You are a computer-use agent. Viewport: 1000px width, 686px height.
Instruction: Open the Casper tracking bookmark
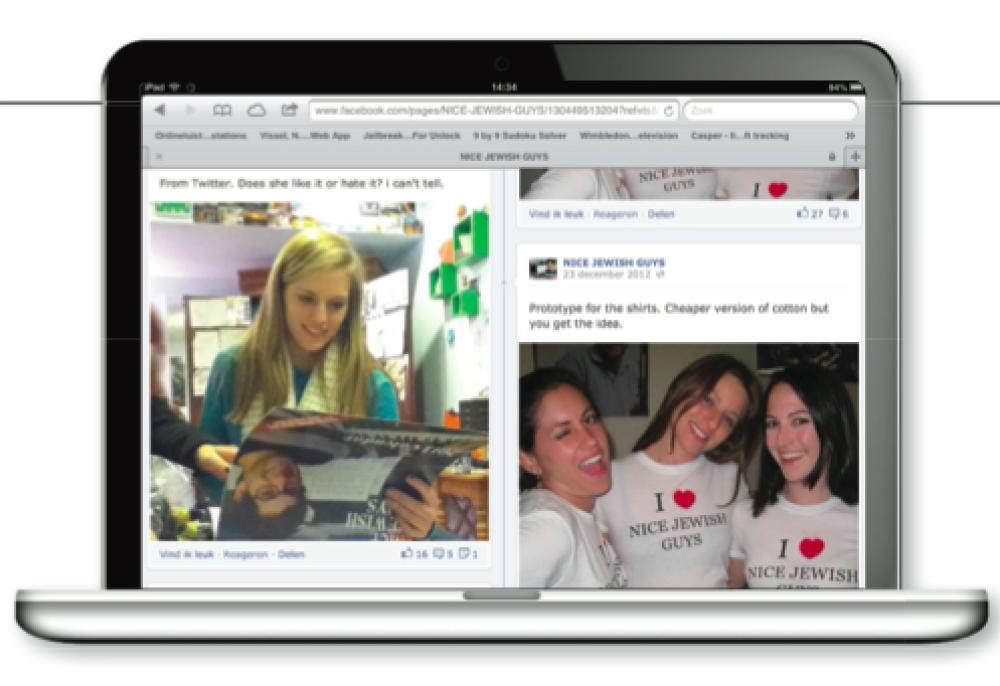(739, 136)
